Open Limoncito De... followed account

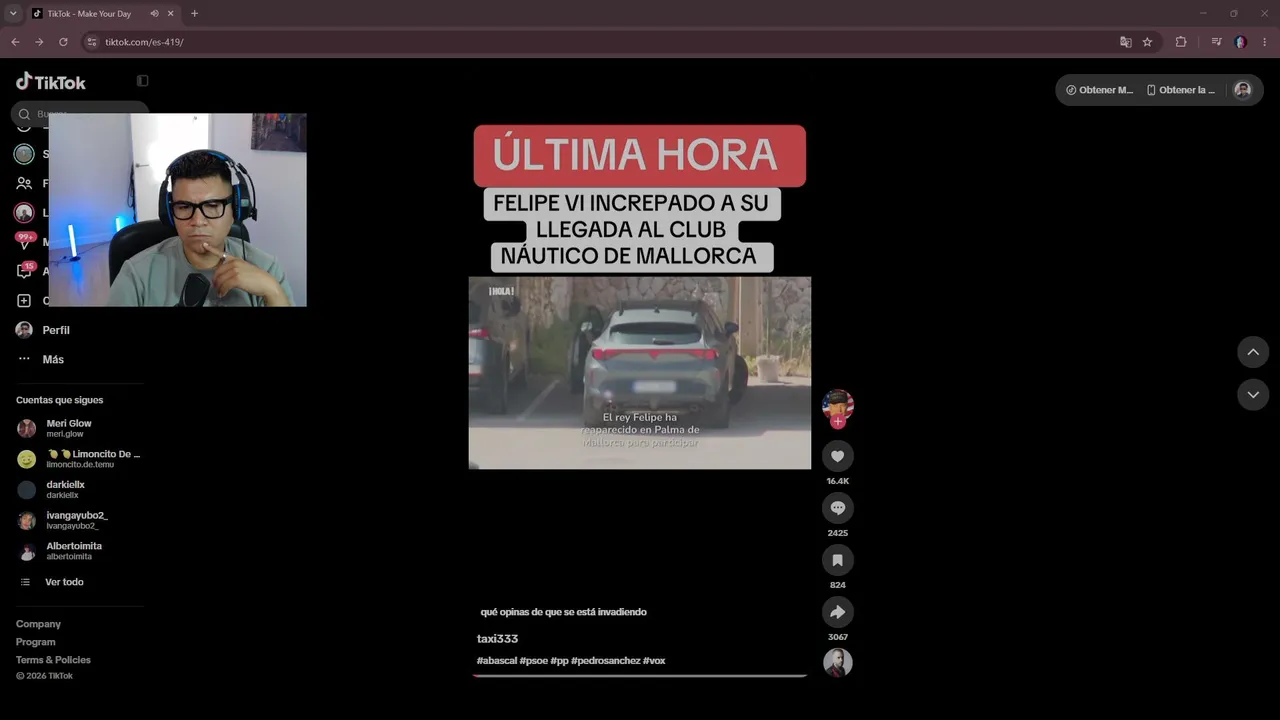(x=79, y=459)
